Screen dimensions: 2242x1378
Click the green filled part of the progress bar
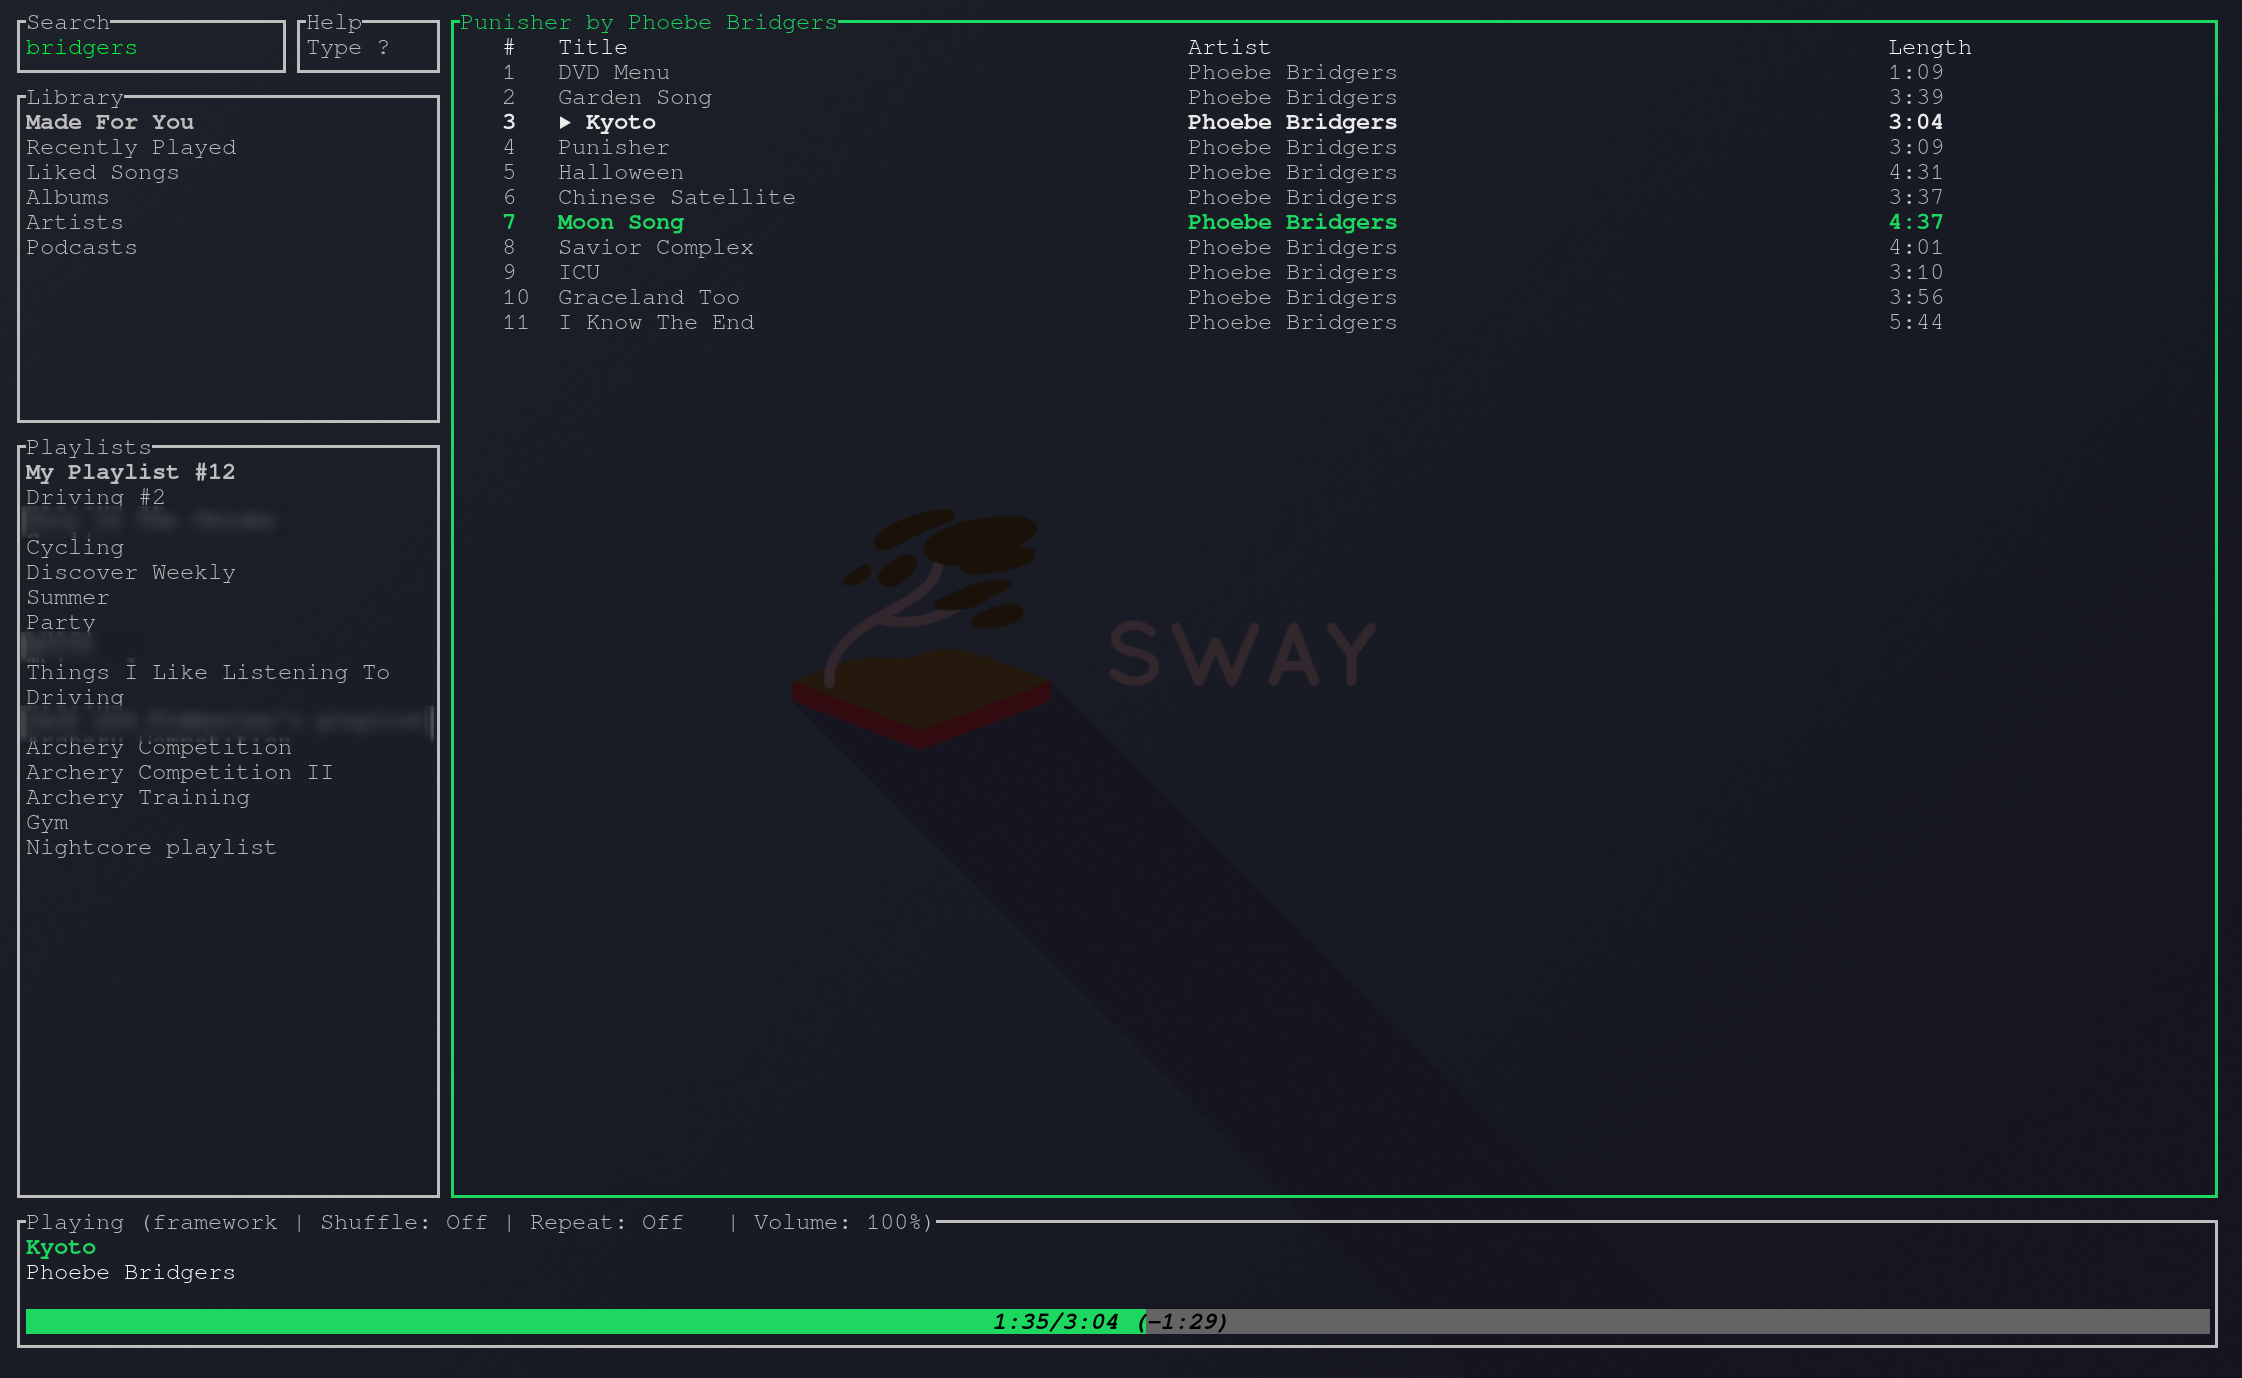(586, 1321)
